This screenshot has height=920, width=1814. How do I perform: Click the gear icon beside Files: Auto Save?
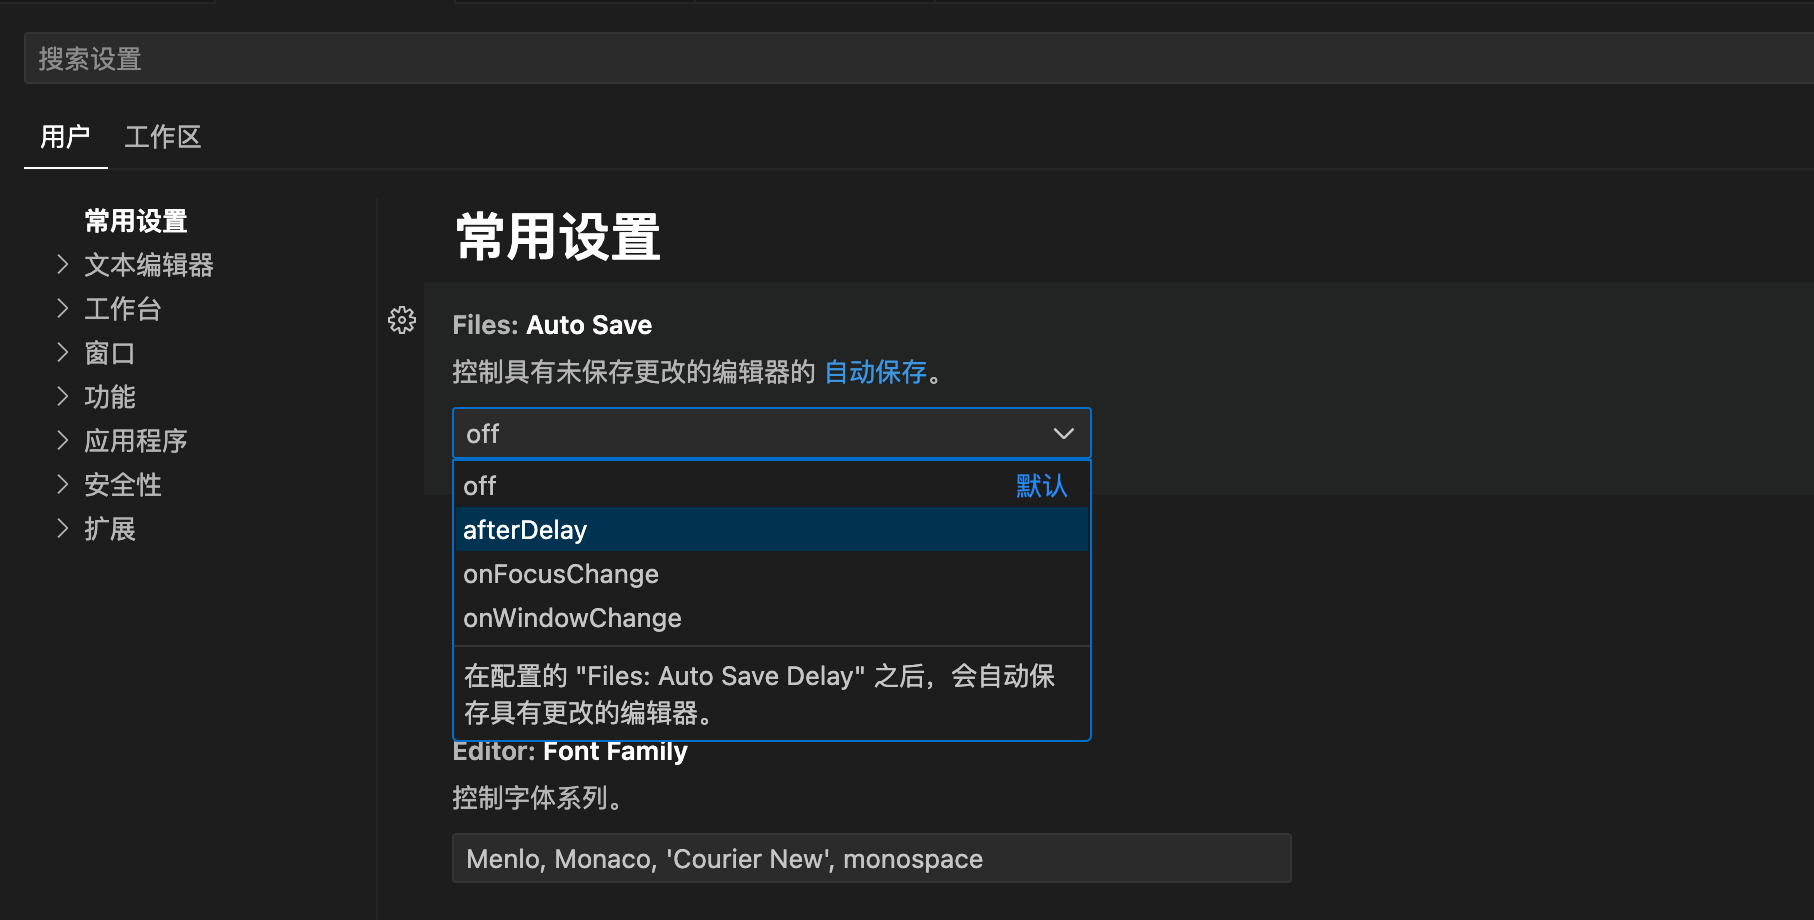[402, 320]
